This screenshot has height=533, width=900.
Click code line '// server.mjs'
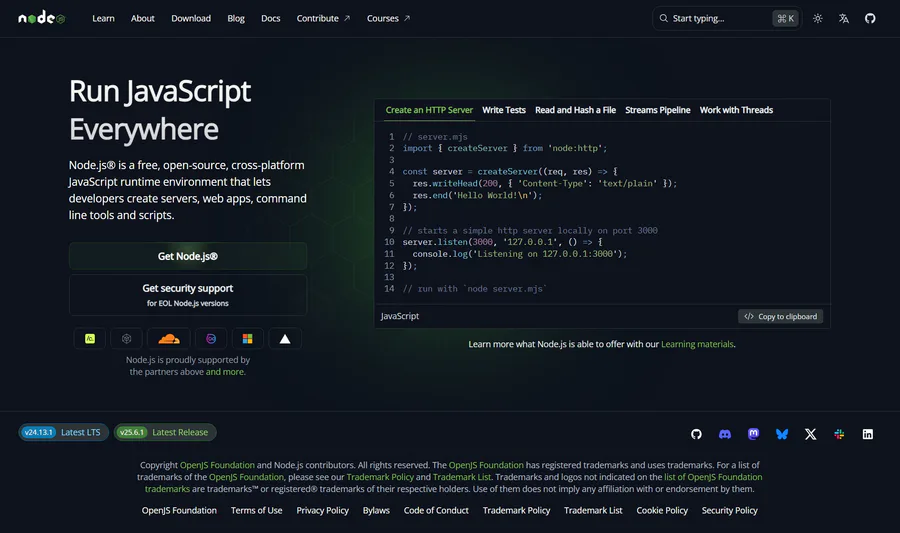435,137
